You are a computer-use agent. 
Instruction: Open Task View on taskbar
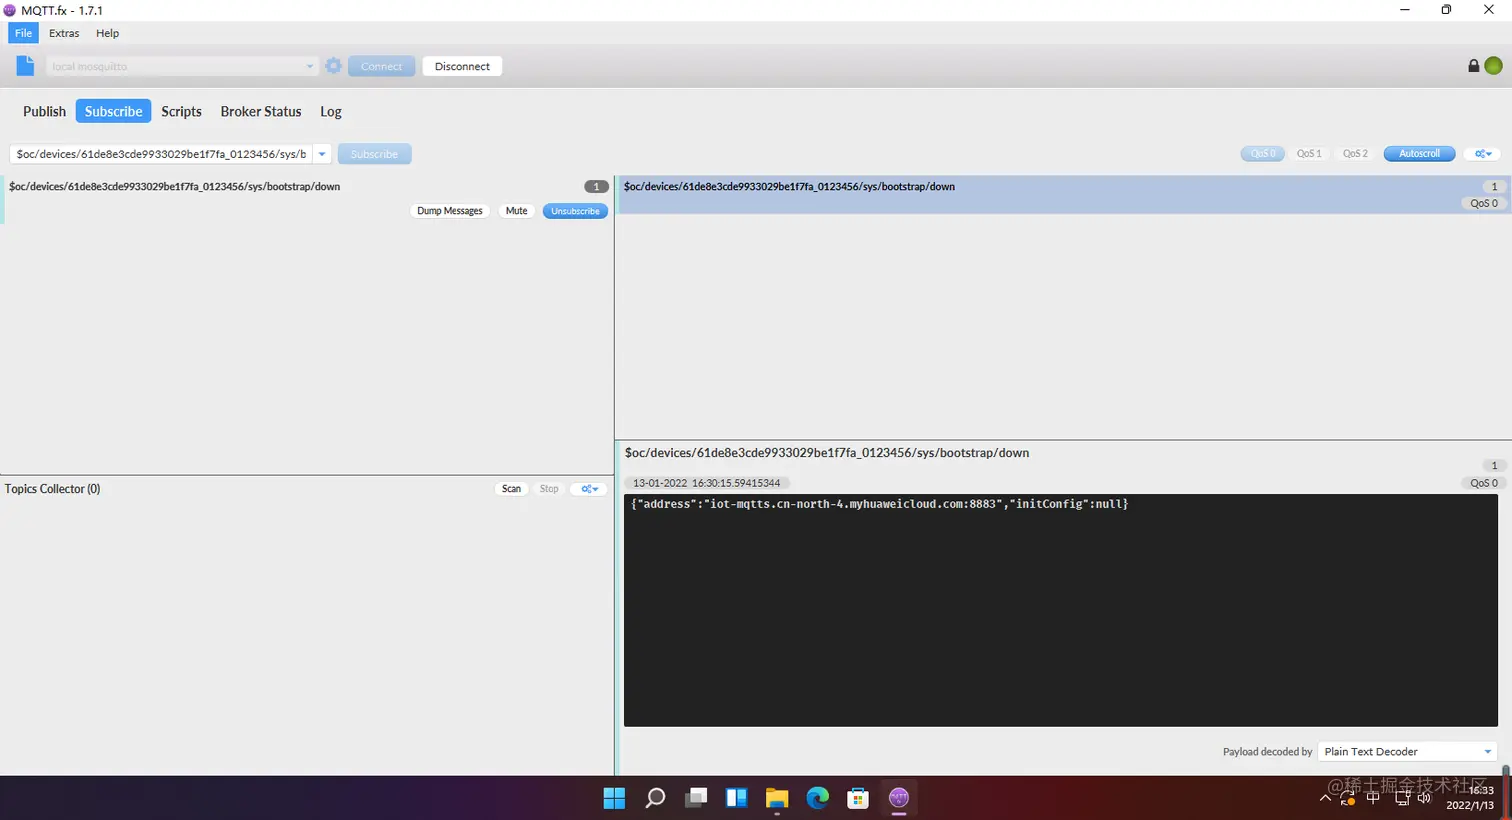pos(696,798)
